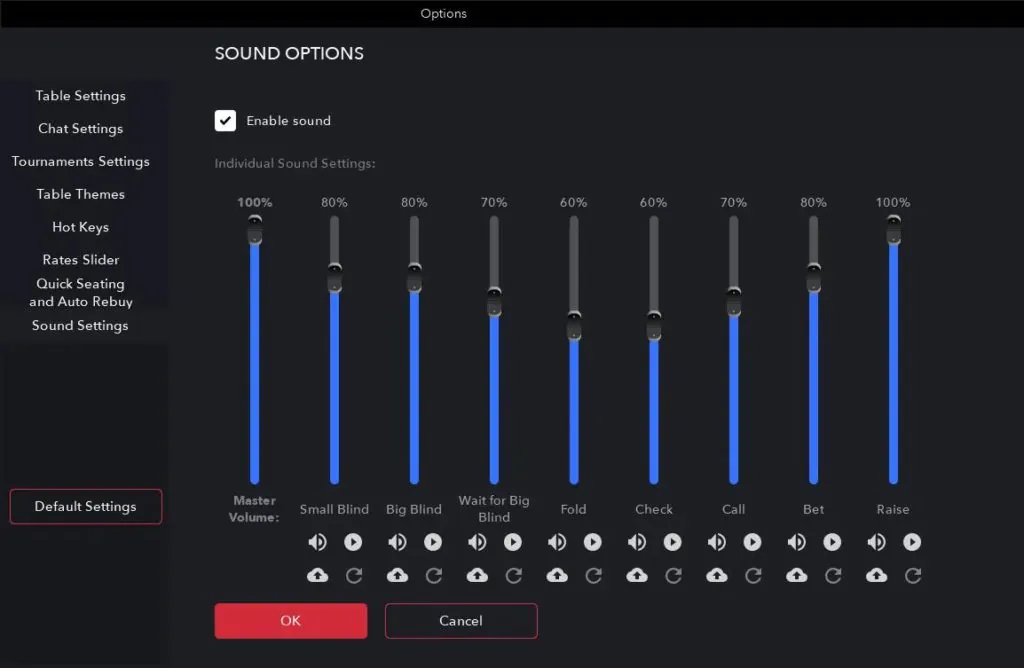This screenshot has height=668, width=1024.
Task: Mute the Small Blind sound
Action: [x=317, y=541]
